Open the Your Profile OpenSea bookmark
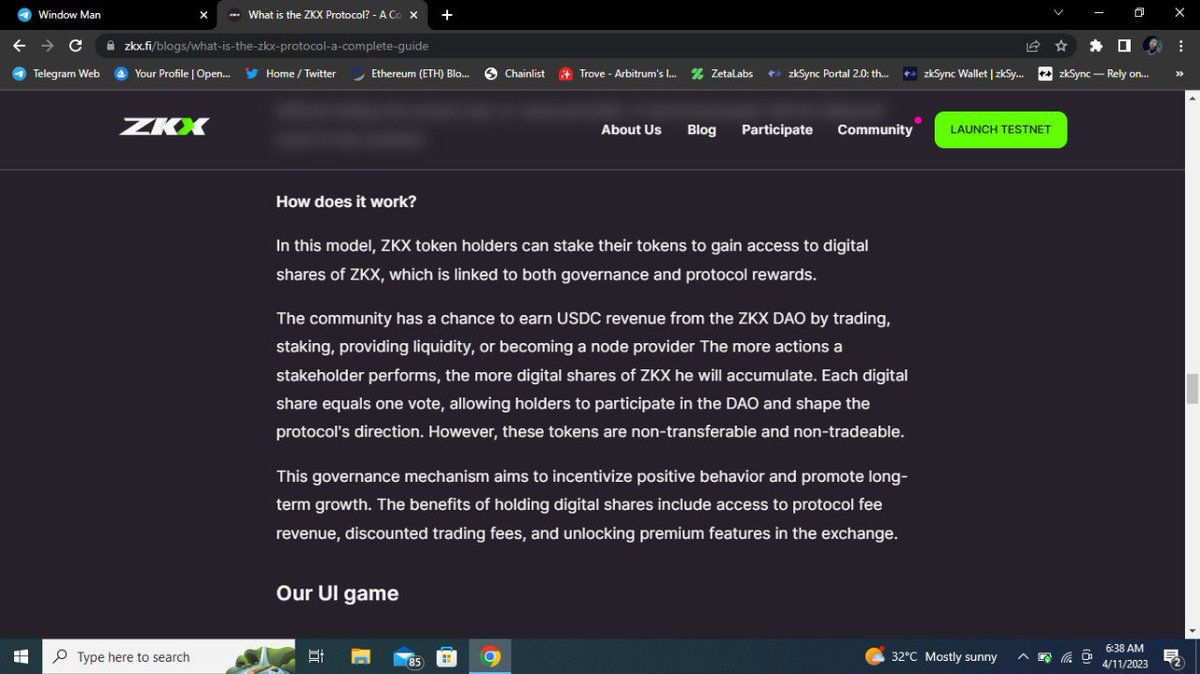1200x674 pixels. pos(173,73)
